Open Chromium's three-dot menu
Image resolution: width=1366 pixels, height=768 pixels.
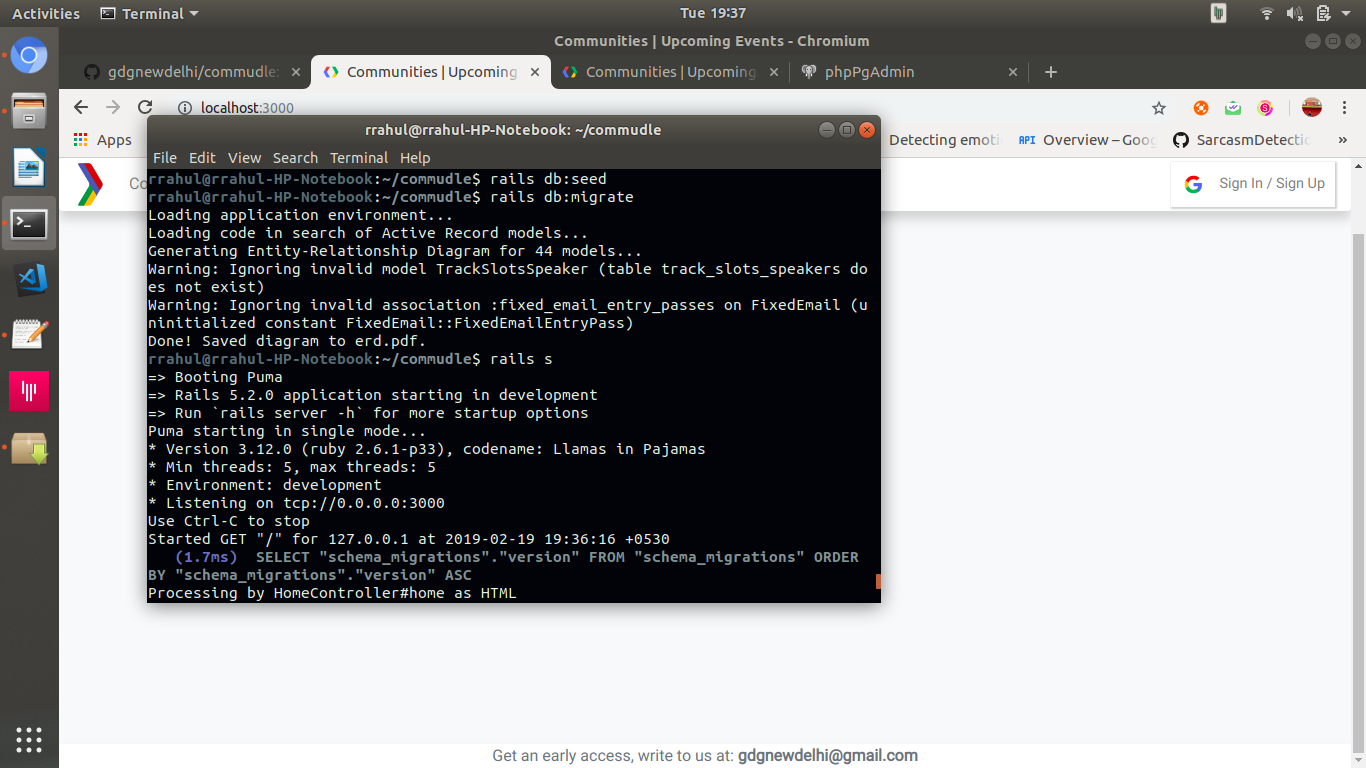click(1344, 107)
